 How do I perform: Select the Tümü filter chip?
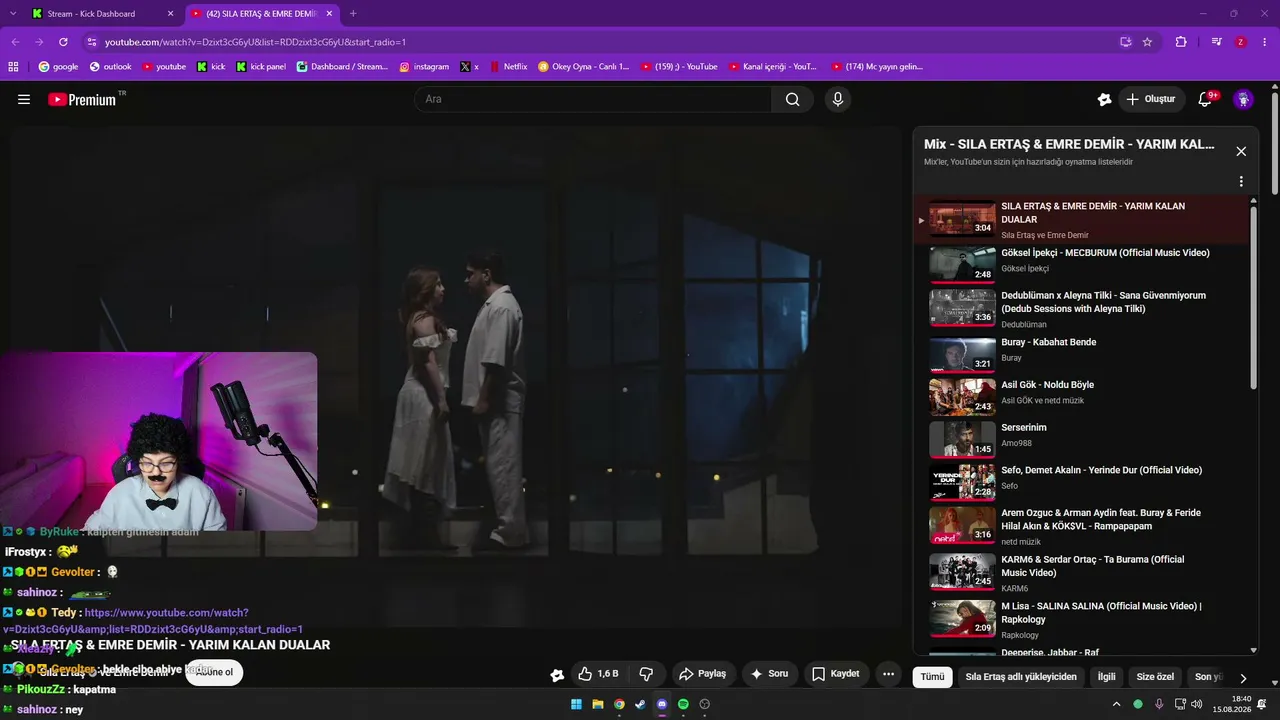[932, 677]
